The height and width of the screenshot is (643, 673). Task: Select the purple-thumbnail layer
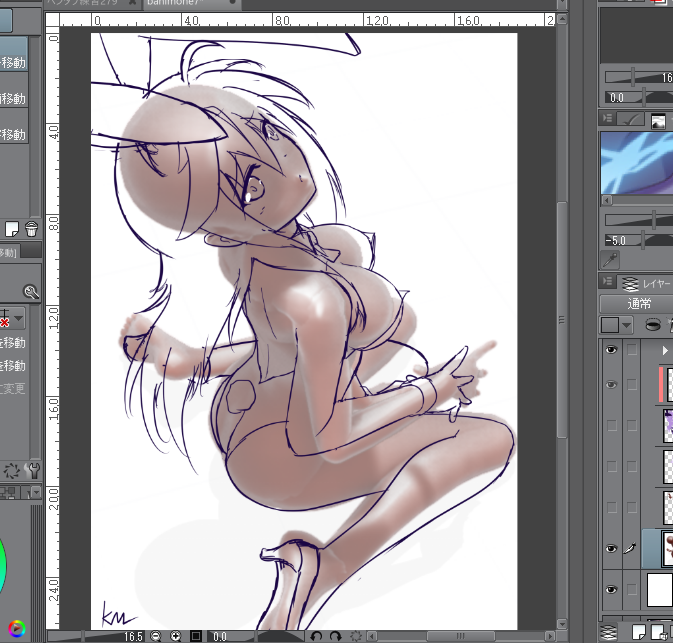(x=668, y=425)
